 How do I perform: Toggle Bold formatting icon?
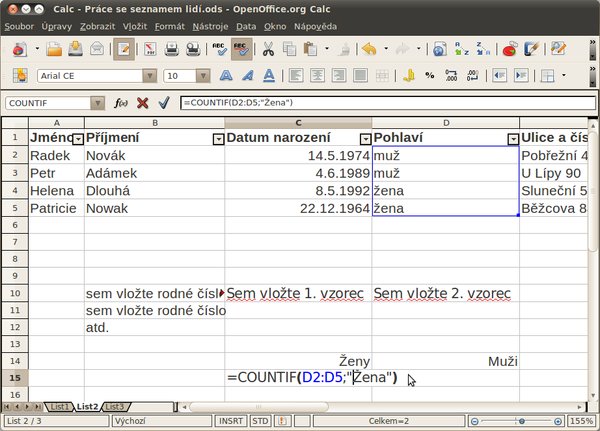click(x=226, y=75)
